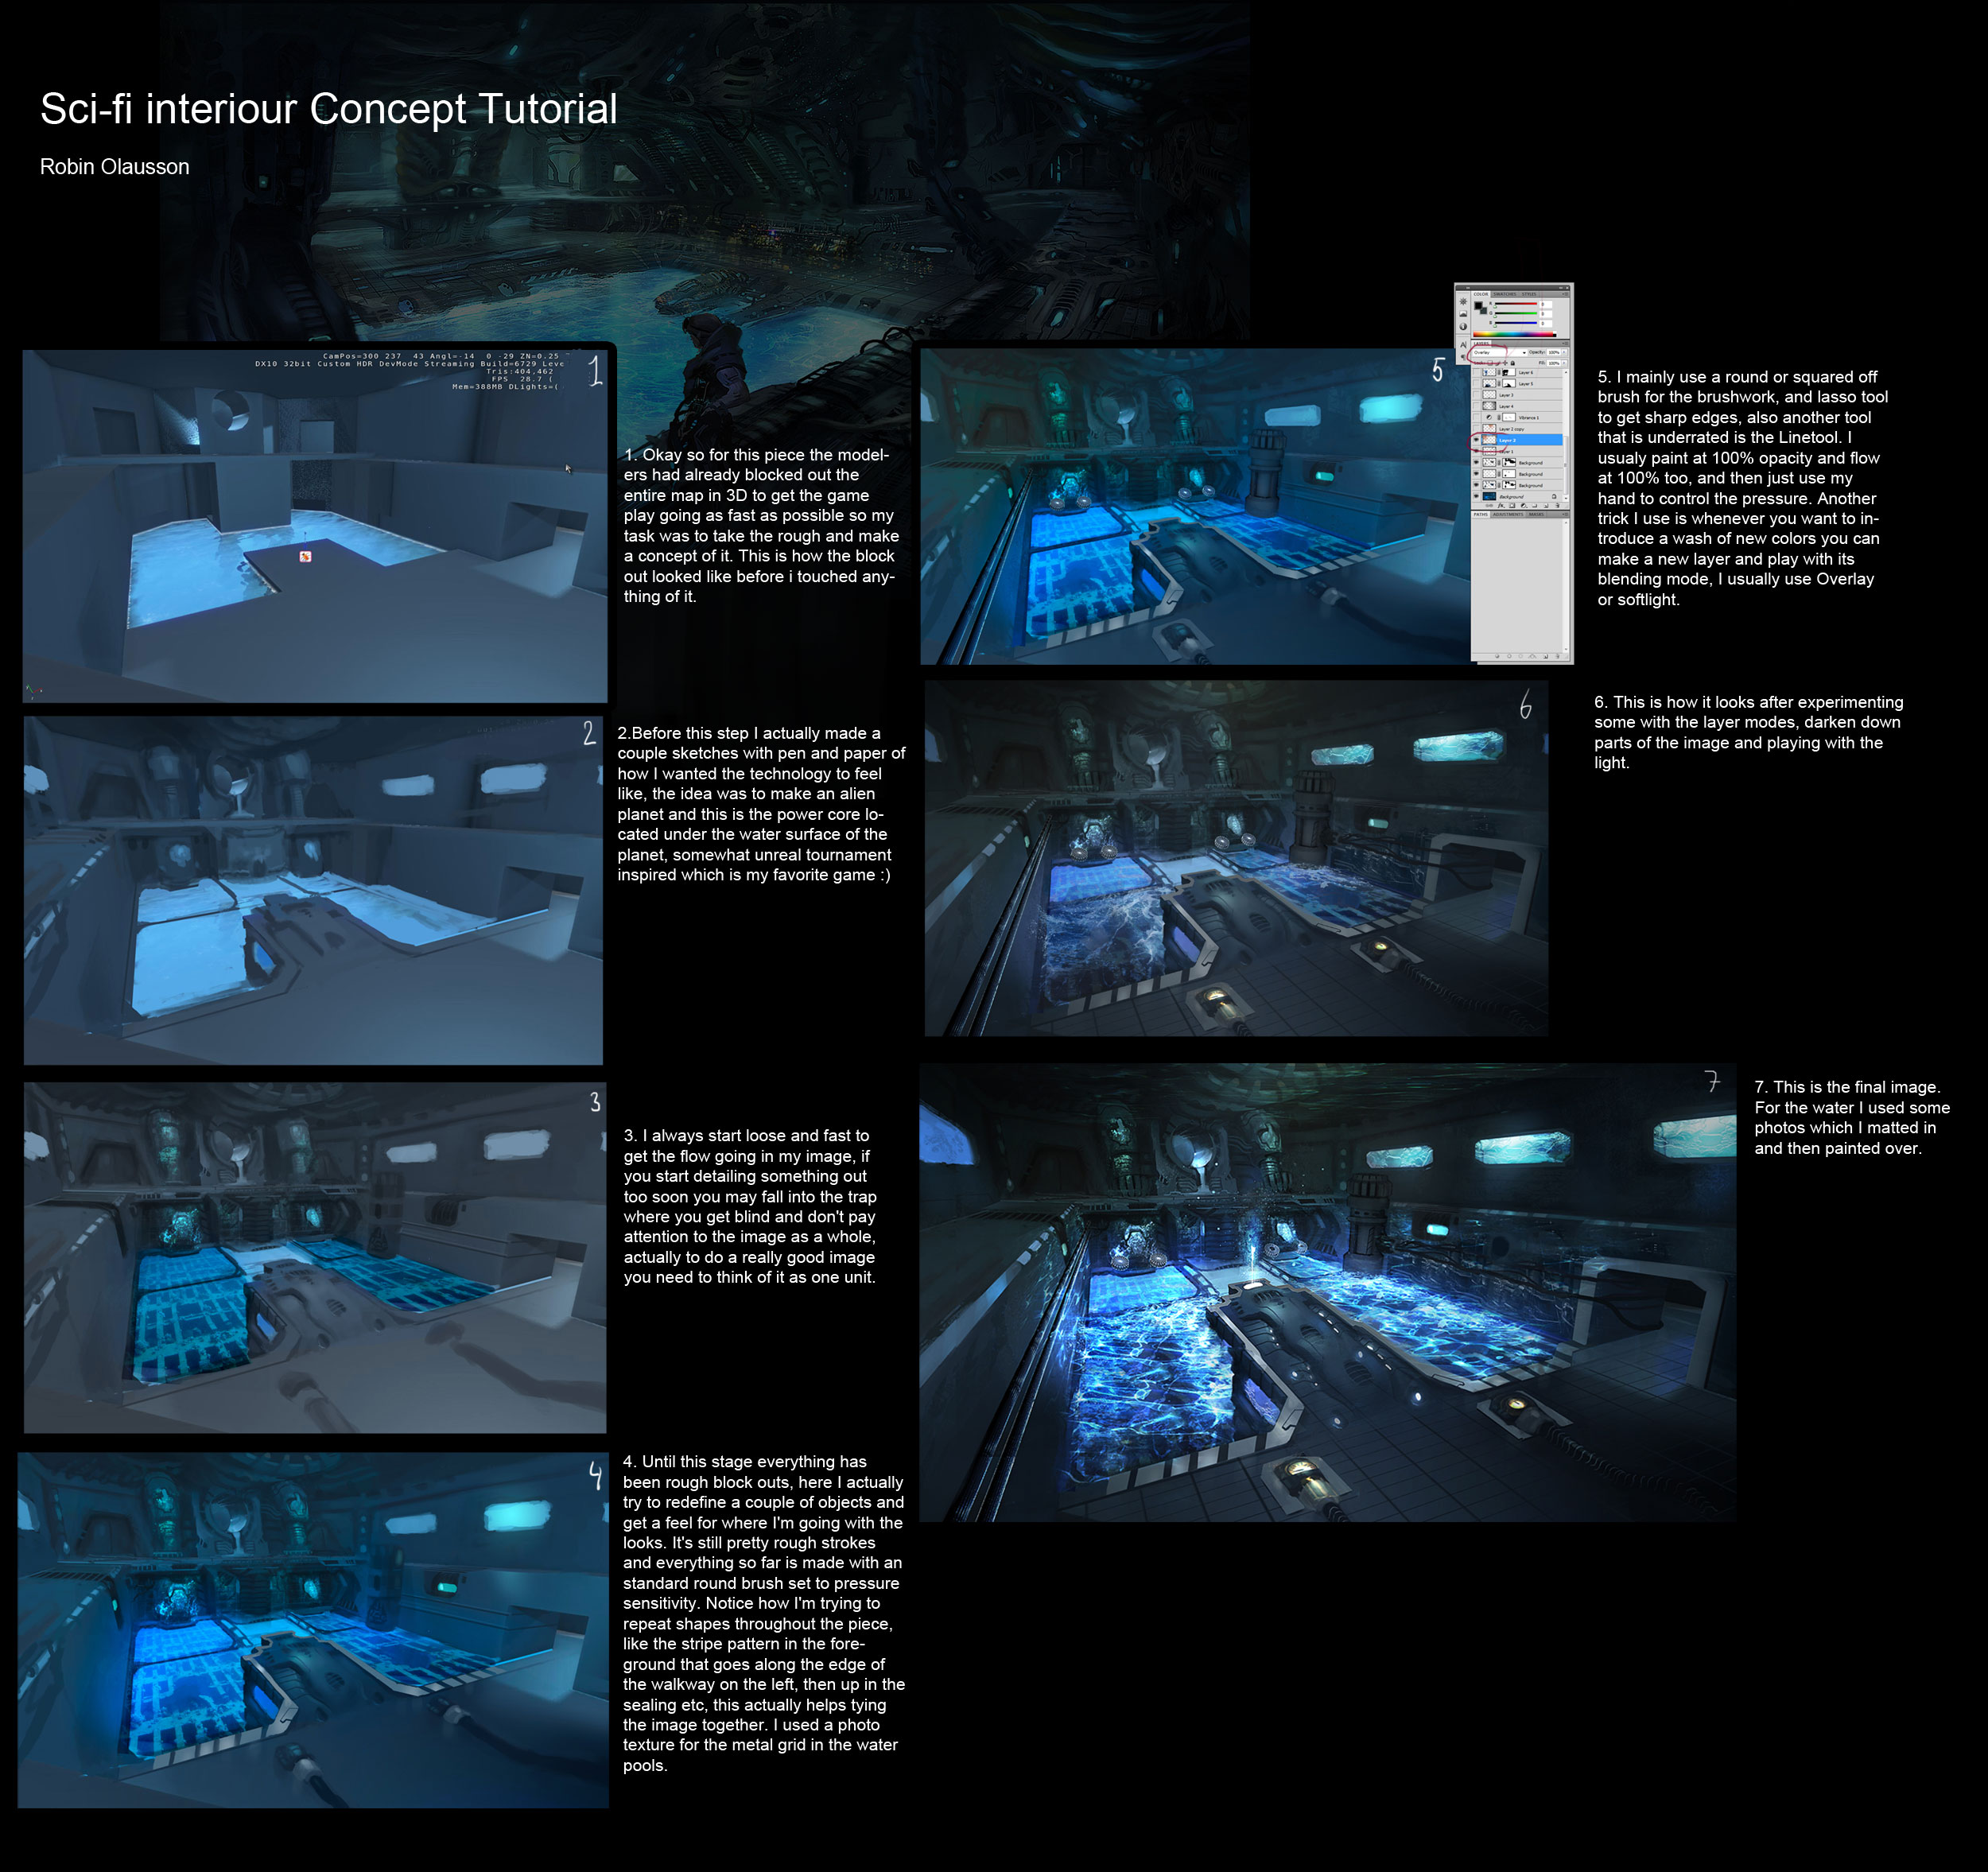Show hidden Layer 6 via visibility box

point(1477,372)
